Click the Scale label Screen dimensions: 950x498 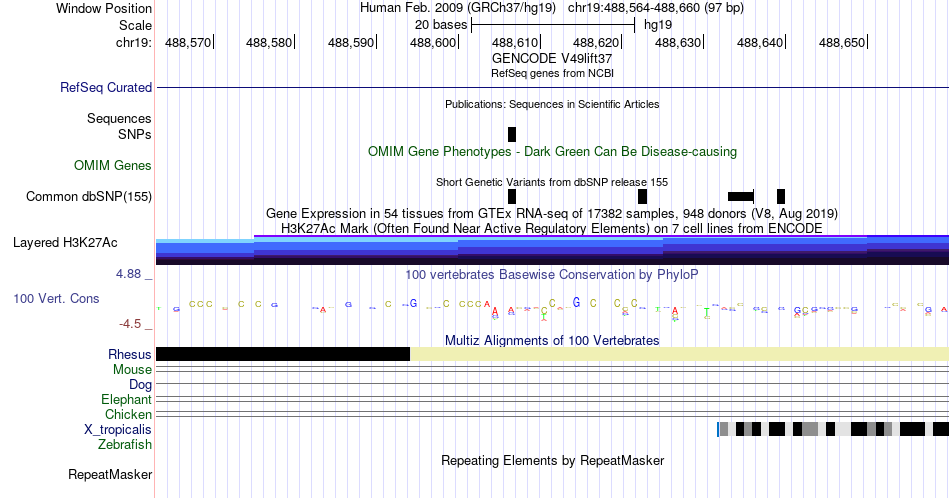click(135, 25)
